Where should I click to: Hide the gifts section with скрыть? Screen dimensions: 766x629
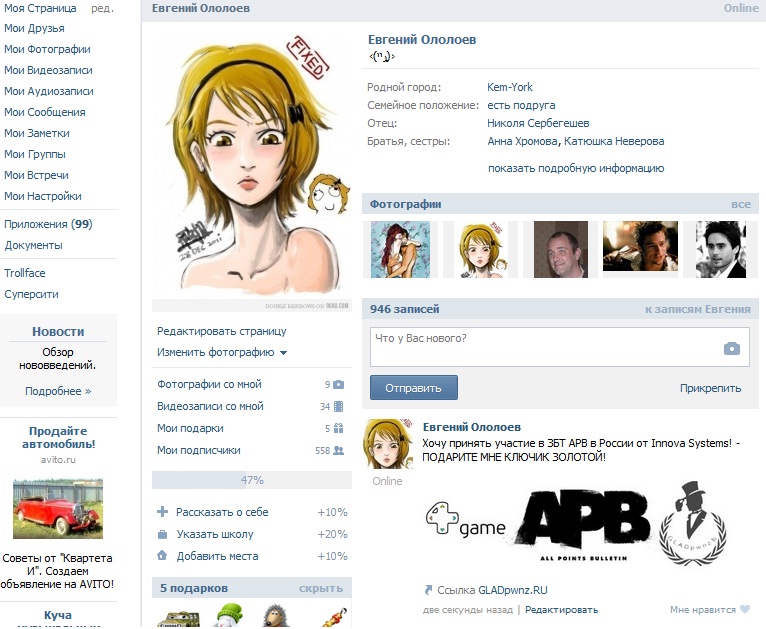(320, 588)
